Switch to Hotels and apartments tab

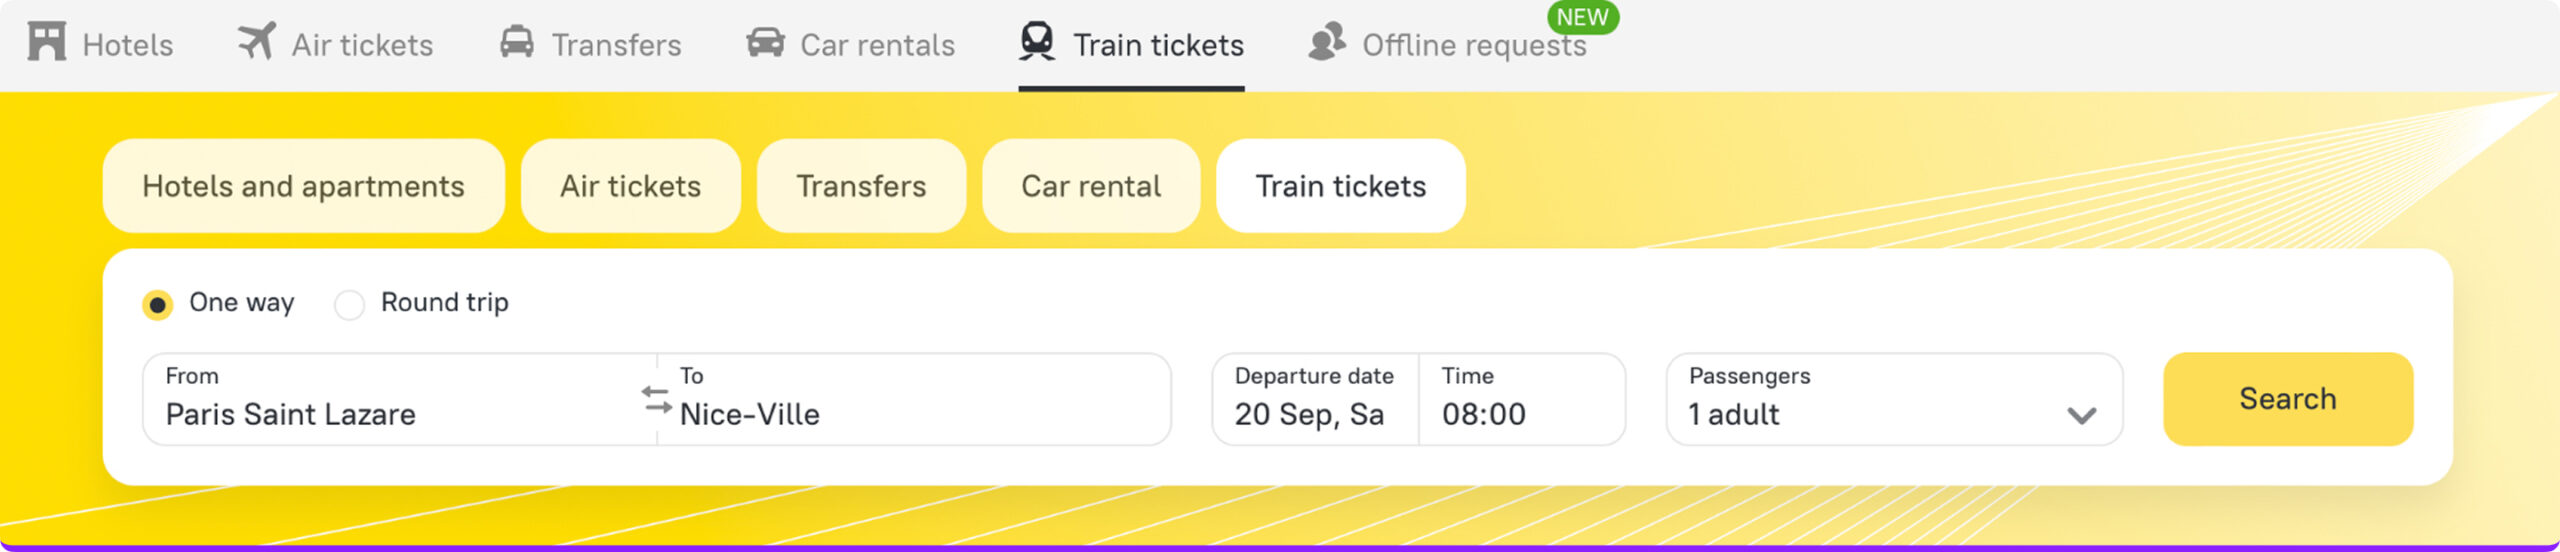(x=303, y=186)
